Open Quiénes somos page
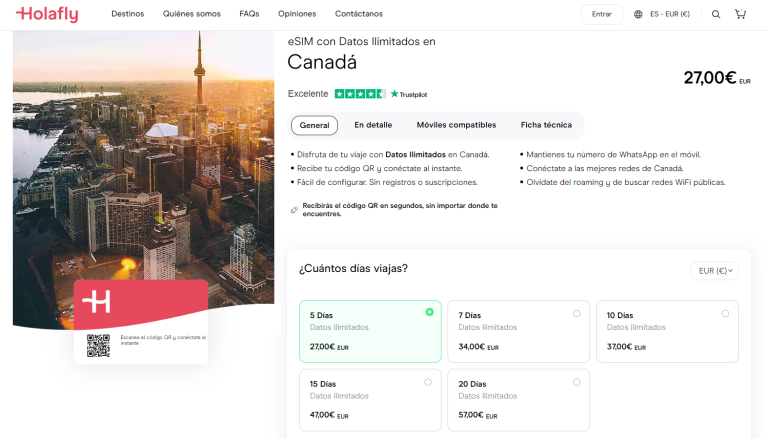768x439 pixels. click(192, 14)
